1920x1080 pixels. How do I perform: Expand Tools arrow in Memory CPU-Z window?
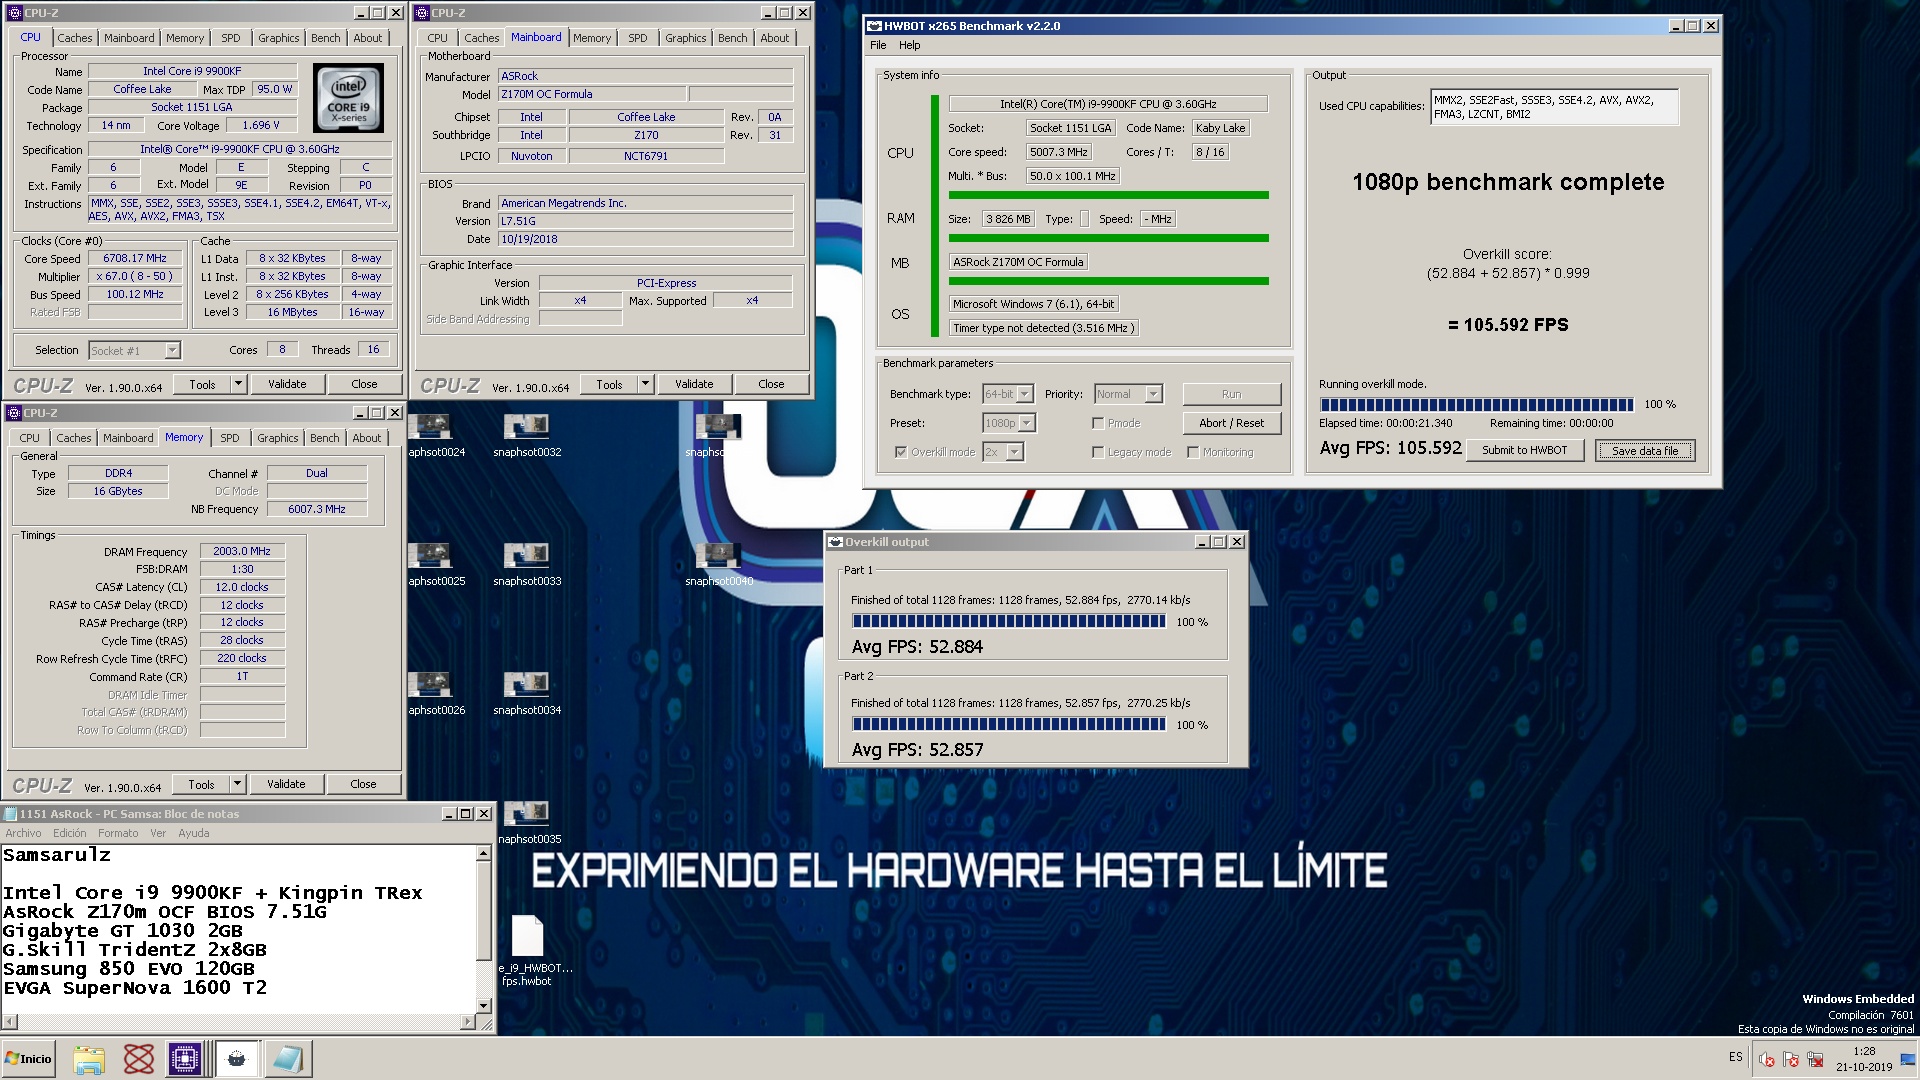click(237, 784)
